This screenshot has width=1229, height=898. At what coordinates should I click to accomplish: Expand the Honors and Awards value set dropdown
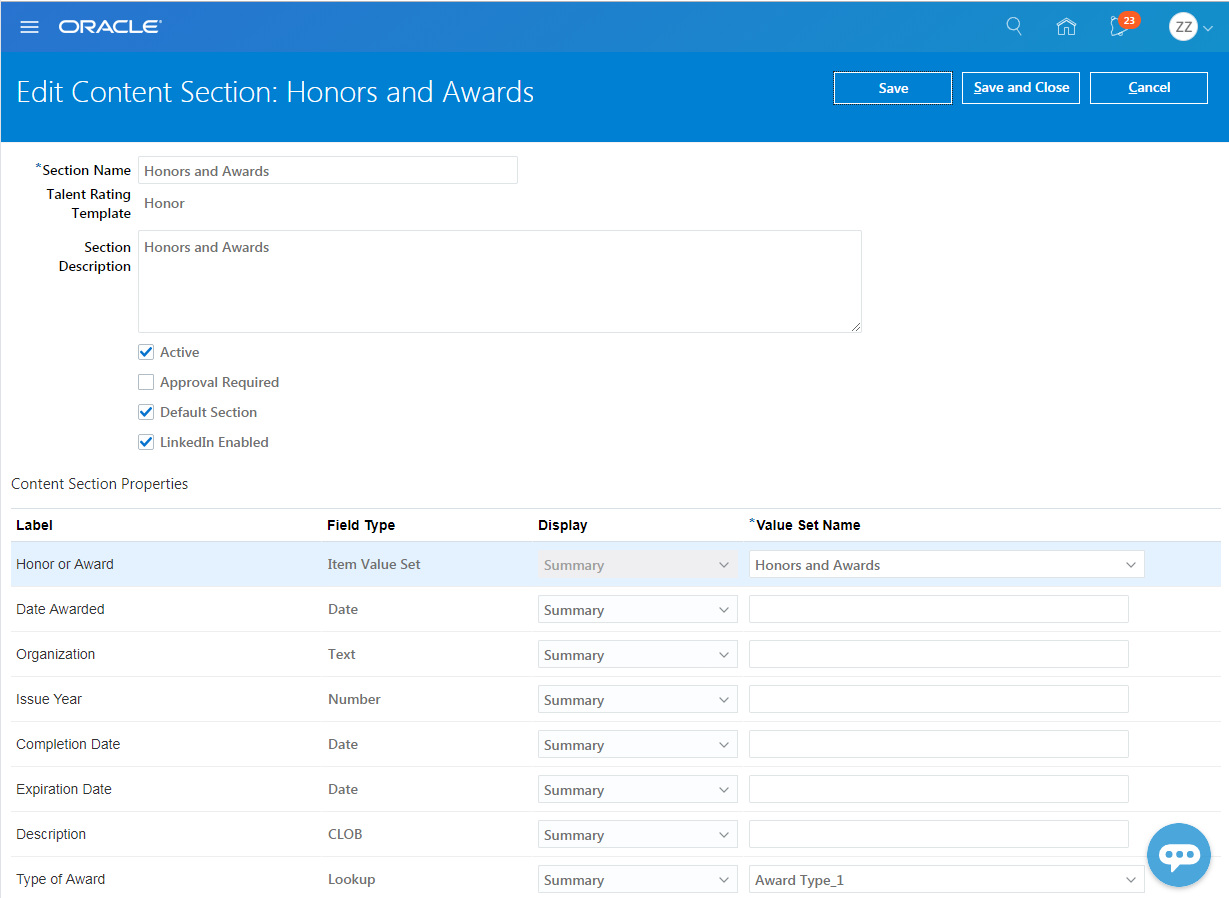(x=1131, y=564)
